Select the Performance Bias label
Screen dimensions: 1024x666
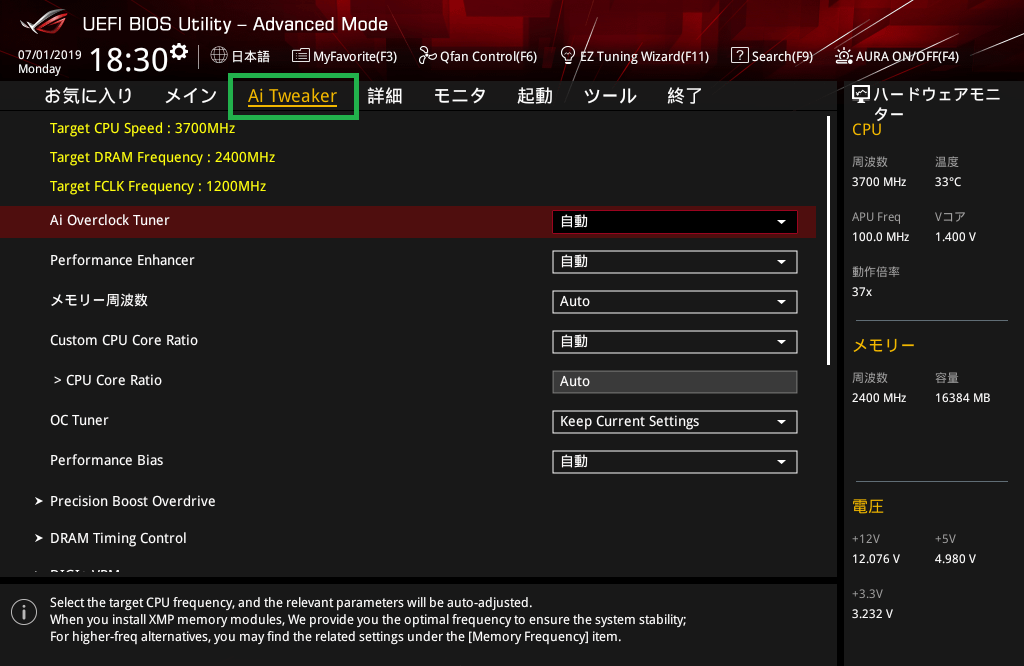tap(106, 460)
